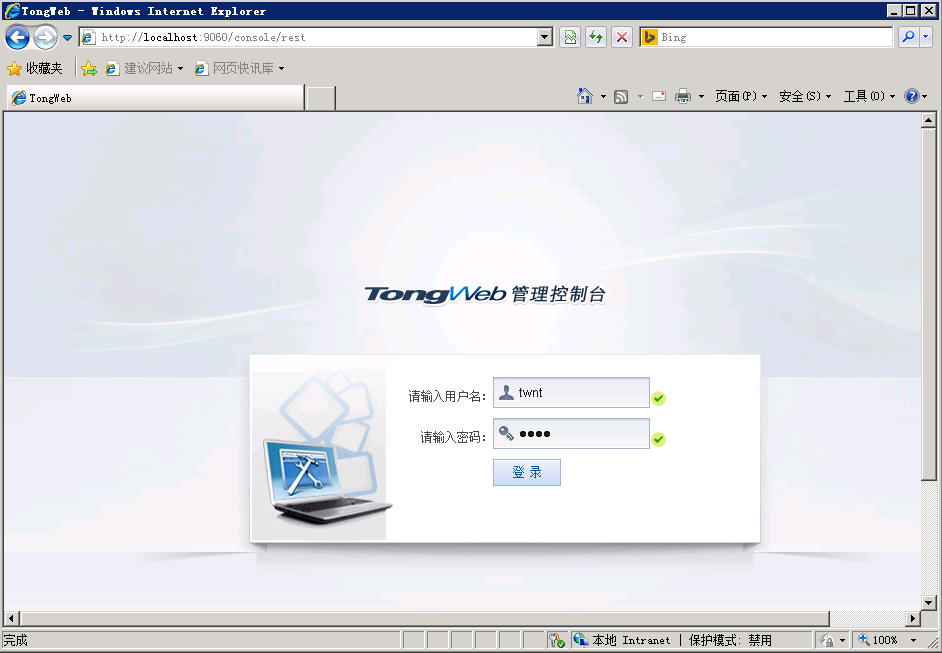This screenshot has width=942, height=653.
Task: Click the magnifier Search button
Action: (x=908, y=37)
